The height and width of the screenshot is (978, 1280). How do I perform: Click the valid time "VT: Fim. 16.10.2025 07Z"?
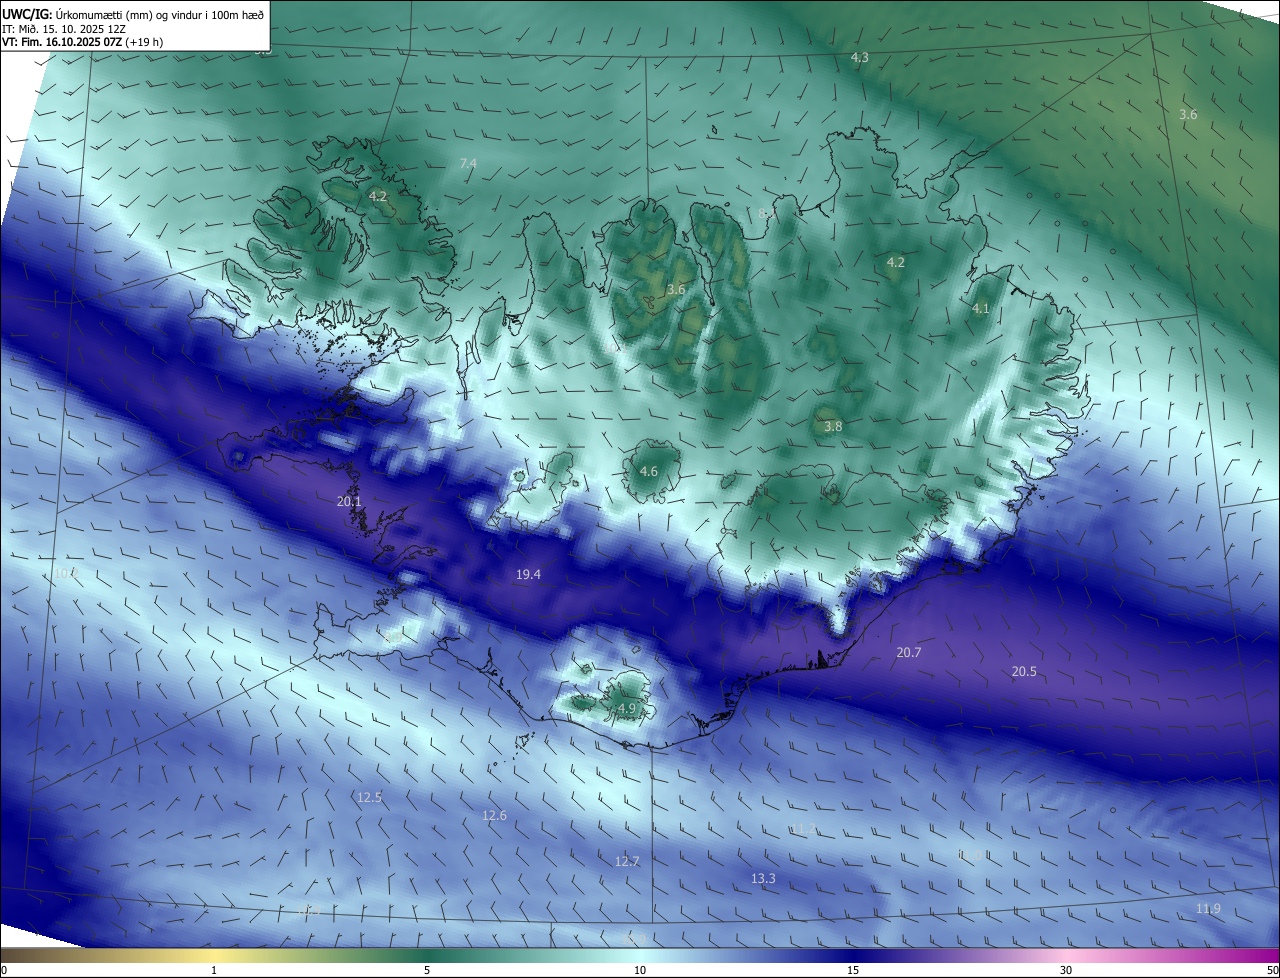click(x=63, y=42)
